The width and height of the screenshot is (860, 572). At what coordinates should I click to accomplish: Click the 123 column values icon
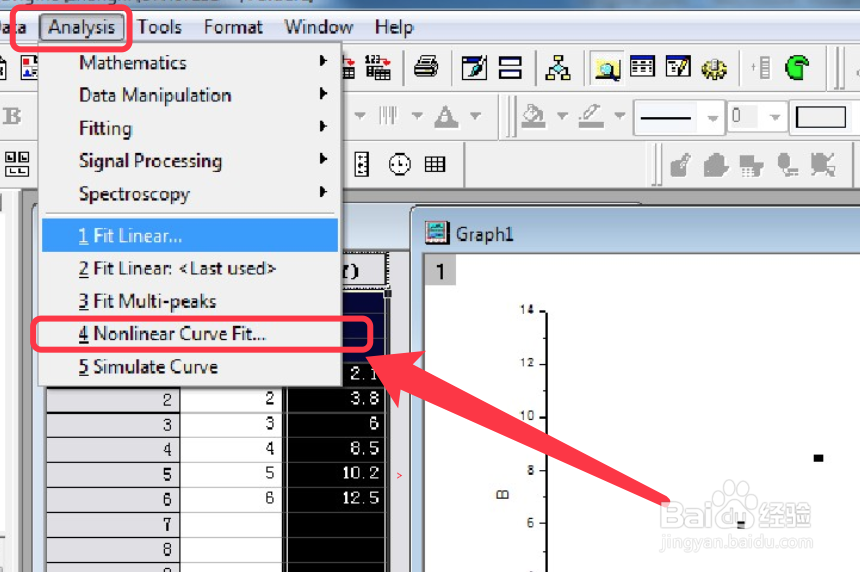[378, 67]
